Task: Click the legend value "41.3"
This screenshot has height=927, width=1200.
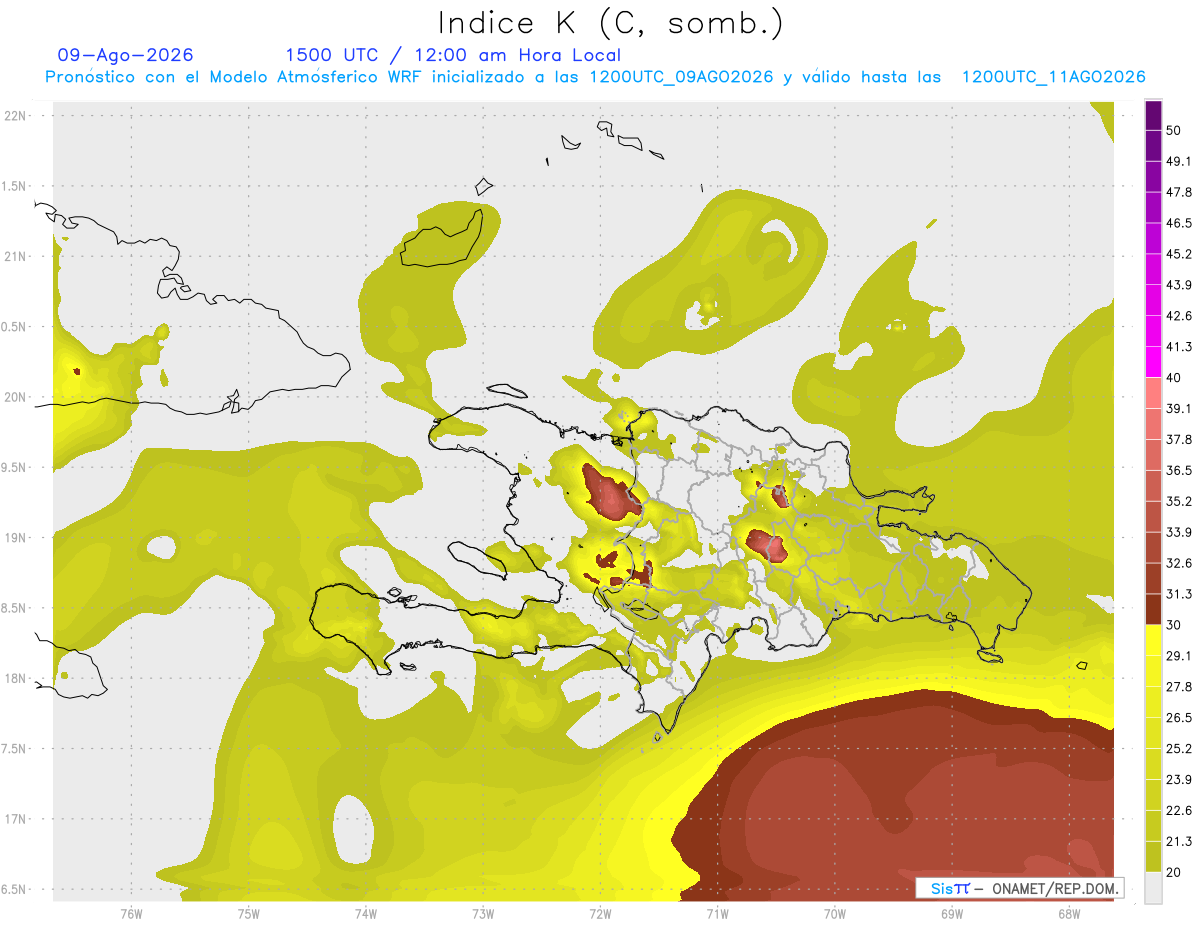Action: point(1179,347)
